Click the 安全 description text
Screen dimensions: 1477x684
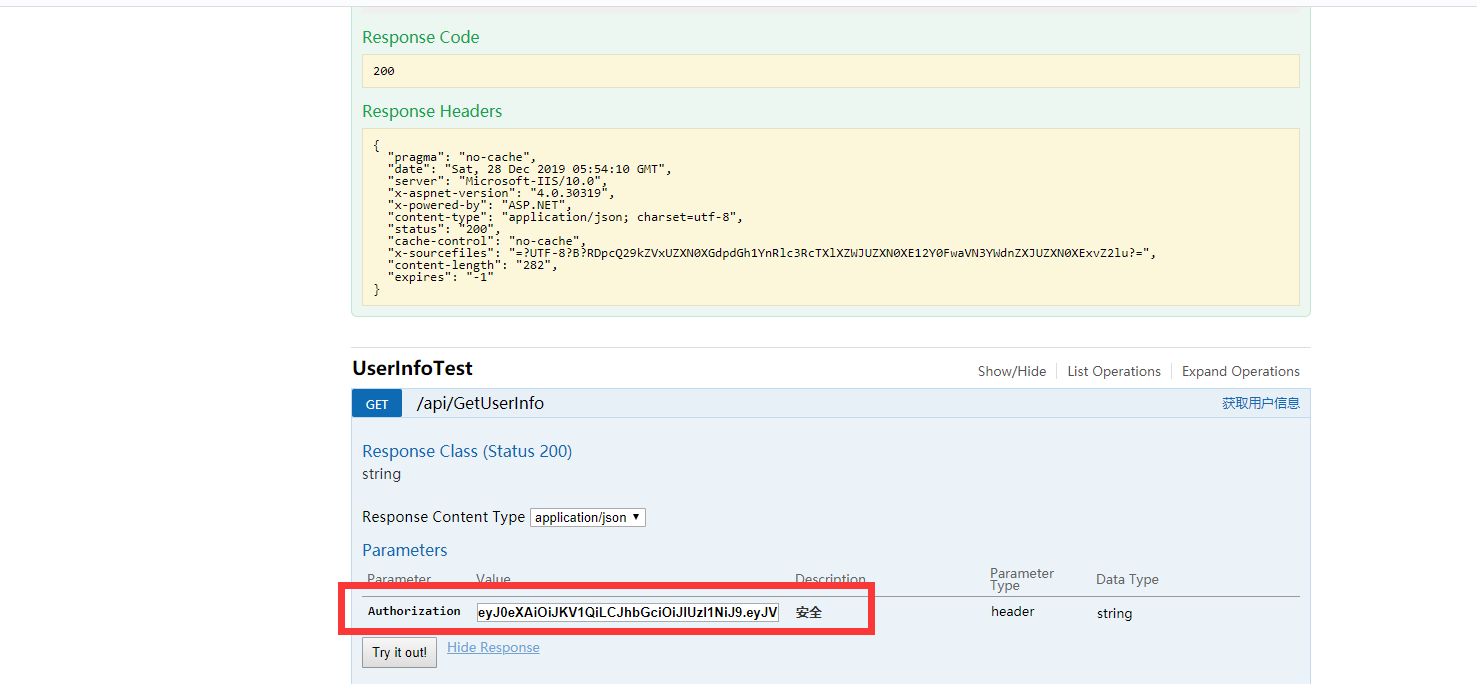[809, 612]
